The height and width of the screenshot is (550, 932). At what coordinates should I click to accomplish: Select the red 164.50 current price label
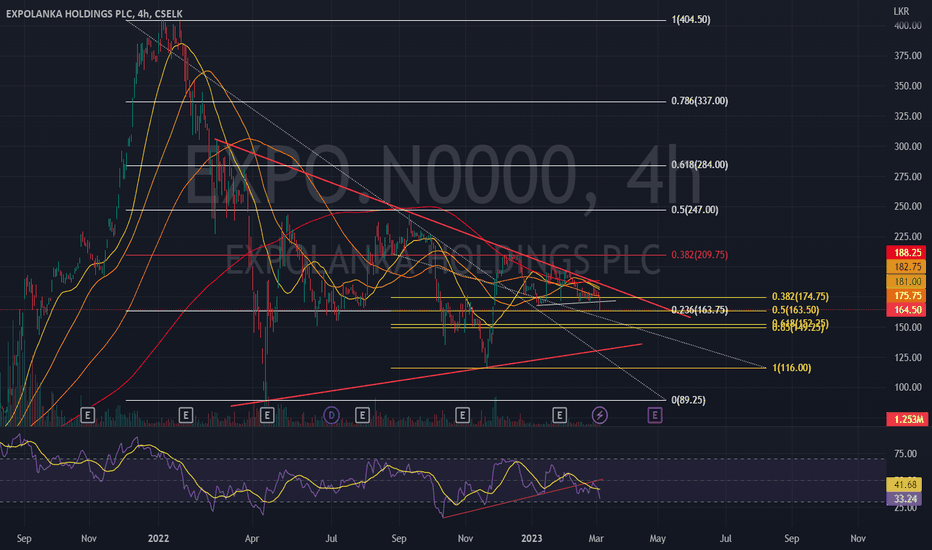click(906, 310)
